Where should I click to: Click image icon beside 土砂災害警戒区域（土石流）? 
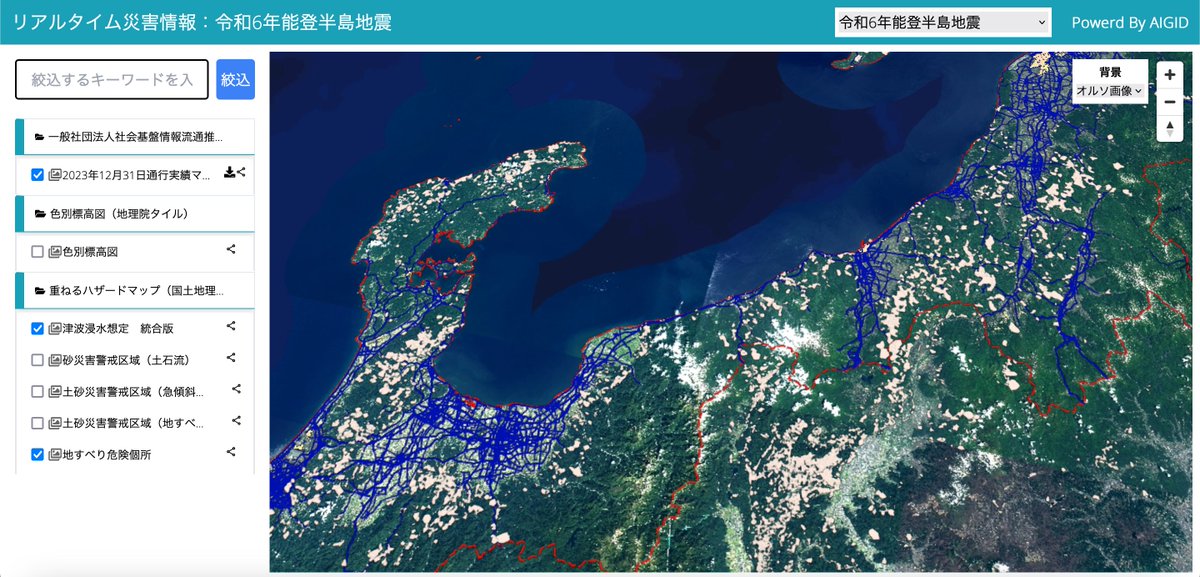coord(55,360)
